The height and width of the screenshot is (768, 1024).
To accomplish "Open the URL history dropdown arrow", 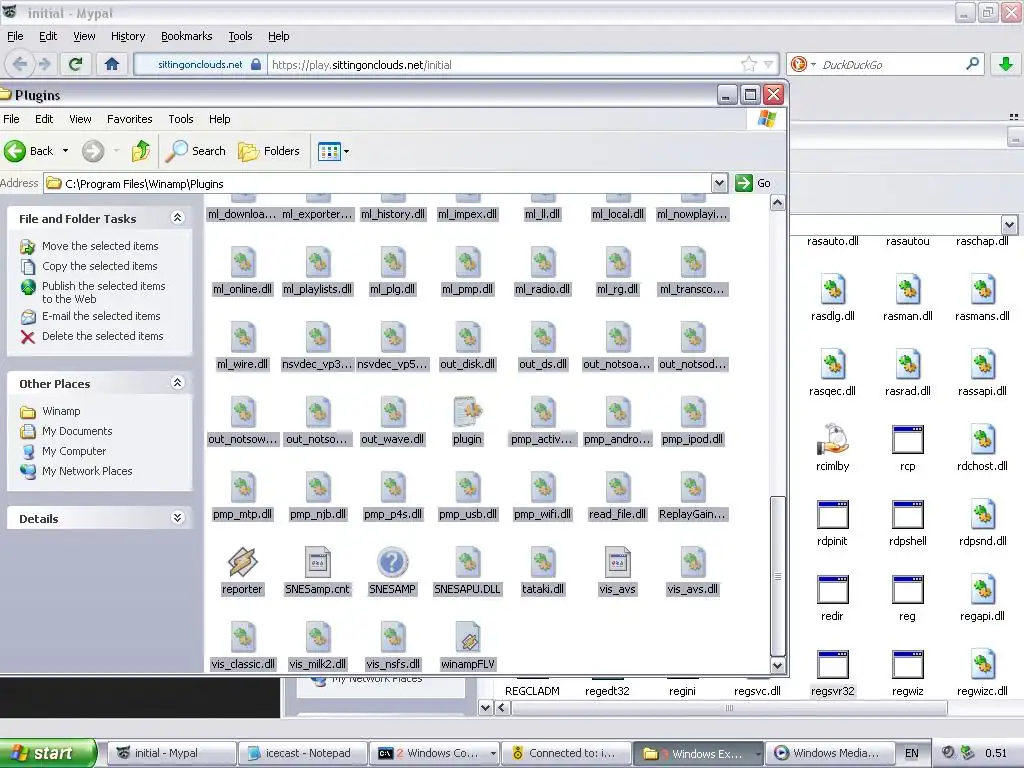I will [x=769, y=64].
